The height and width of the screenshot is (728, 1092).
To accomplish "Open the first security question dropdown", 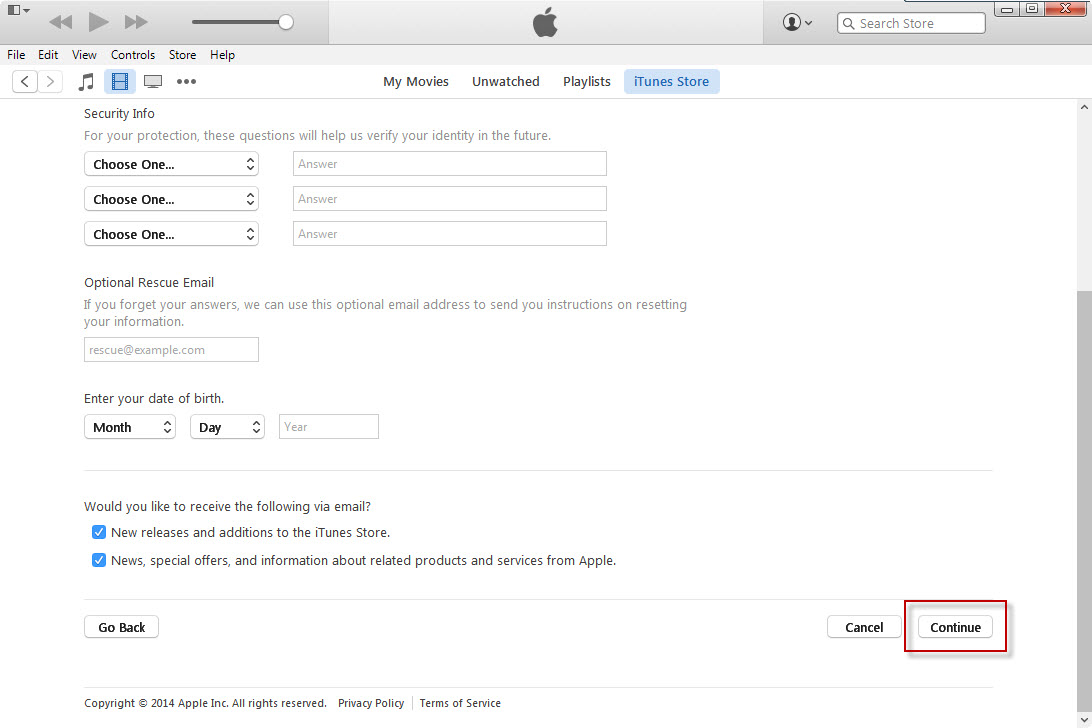I will click(x=171, y=164).
